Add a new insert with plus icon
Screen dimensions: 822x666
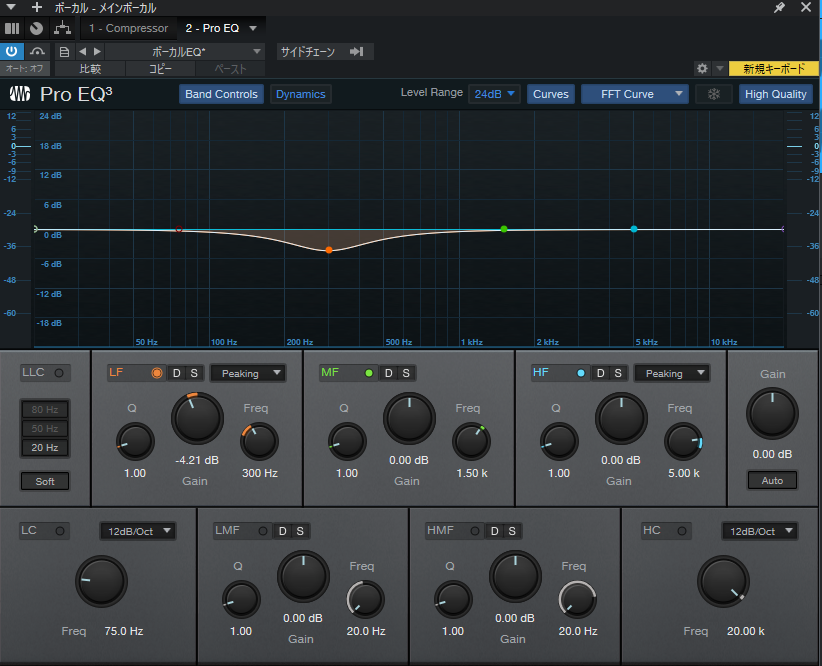coord(37,7)
